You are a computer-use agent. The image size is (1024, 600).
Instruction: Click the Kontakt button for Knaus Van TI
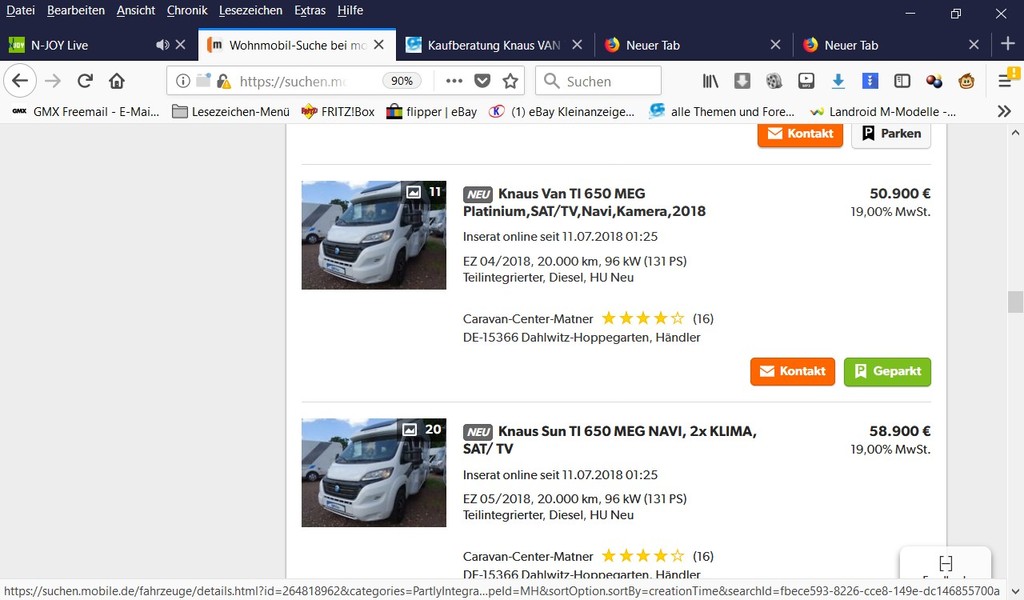tap(792, 371)
